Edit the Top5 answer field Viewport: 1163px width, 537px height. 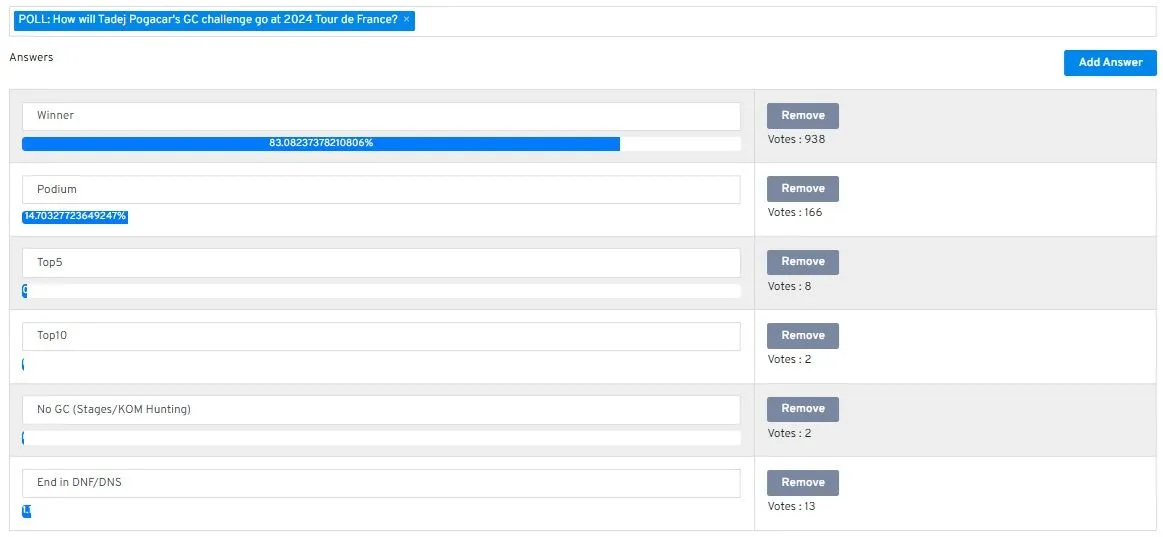381,263
